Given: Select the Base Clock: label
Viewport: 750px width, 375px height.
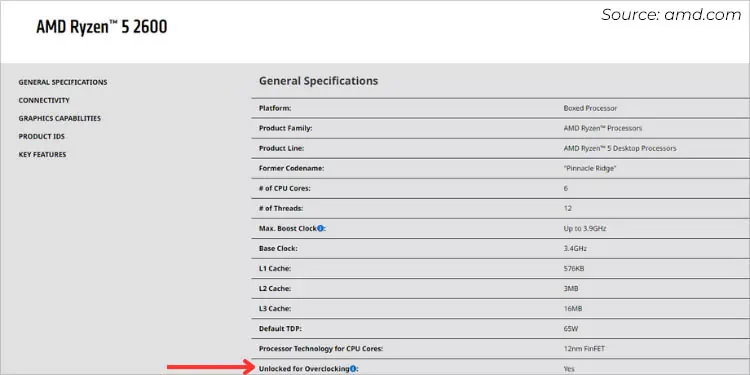Looking at the screenshot, I should tap(278, 249).
